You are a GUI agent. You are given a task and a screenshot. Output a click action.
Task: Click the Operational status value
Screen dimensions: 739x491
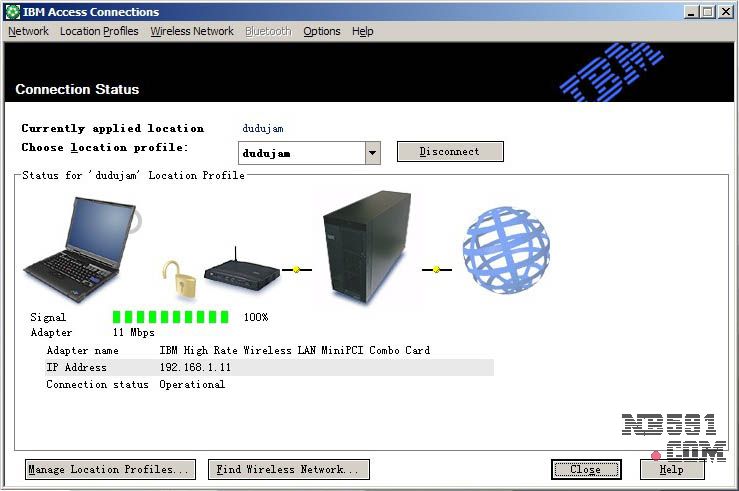pyautogui.click(x=192, y=385)
